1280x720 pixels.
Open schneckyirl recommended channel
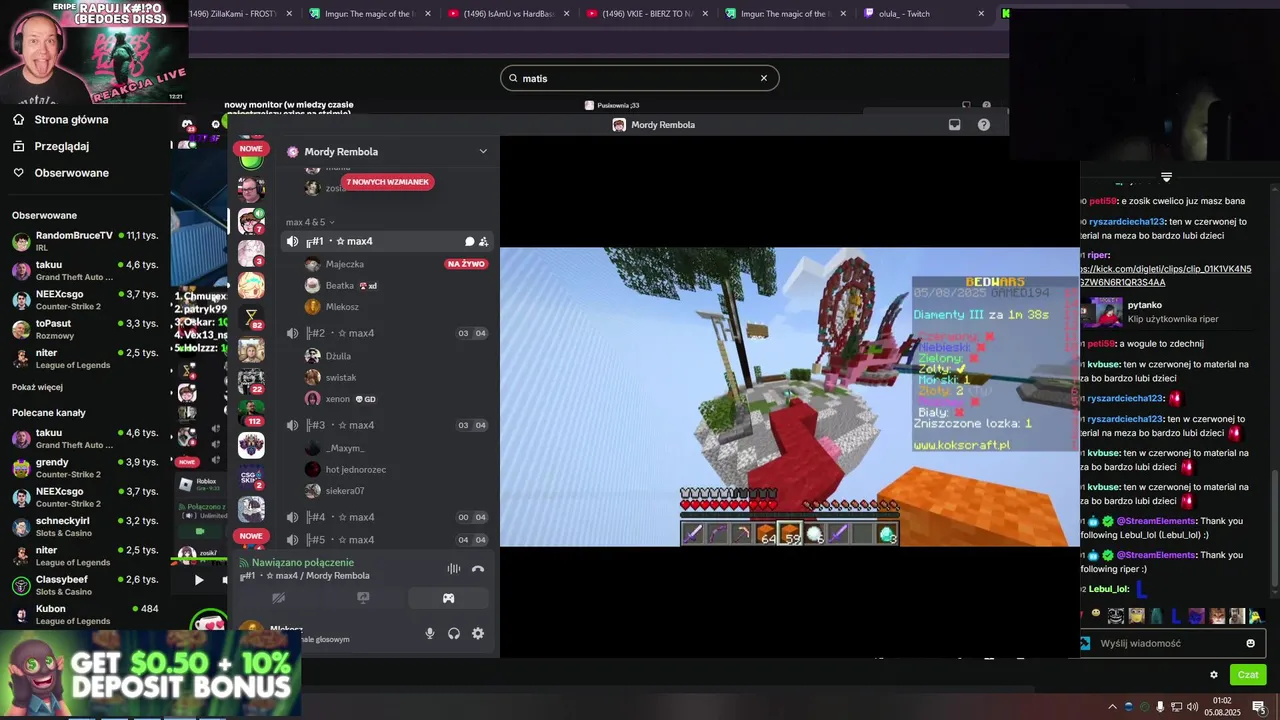click(86, 526)
